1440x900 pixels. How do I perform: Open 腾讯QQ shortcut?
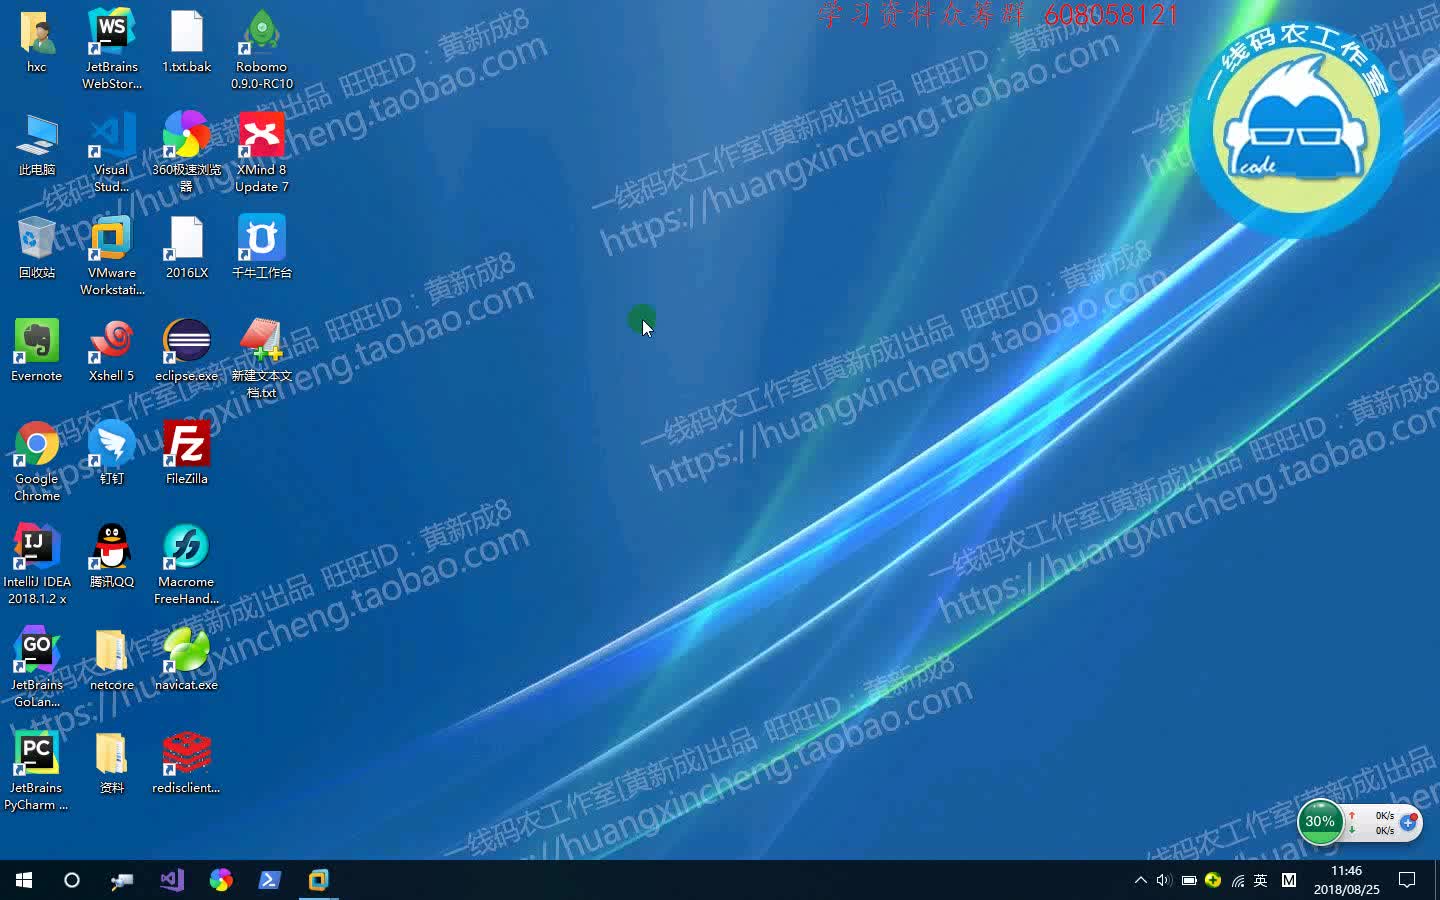(112, 556)
